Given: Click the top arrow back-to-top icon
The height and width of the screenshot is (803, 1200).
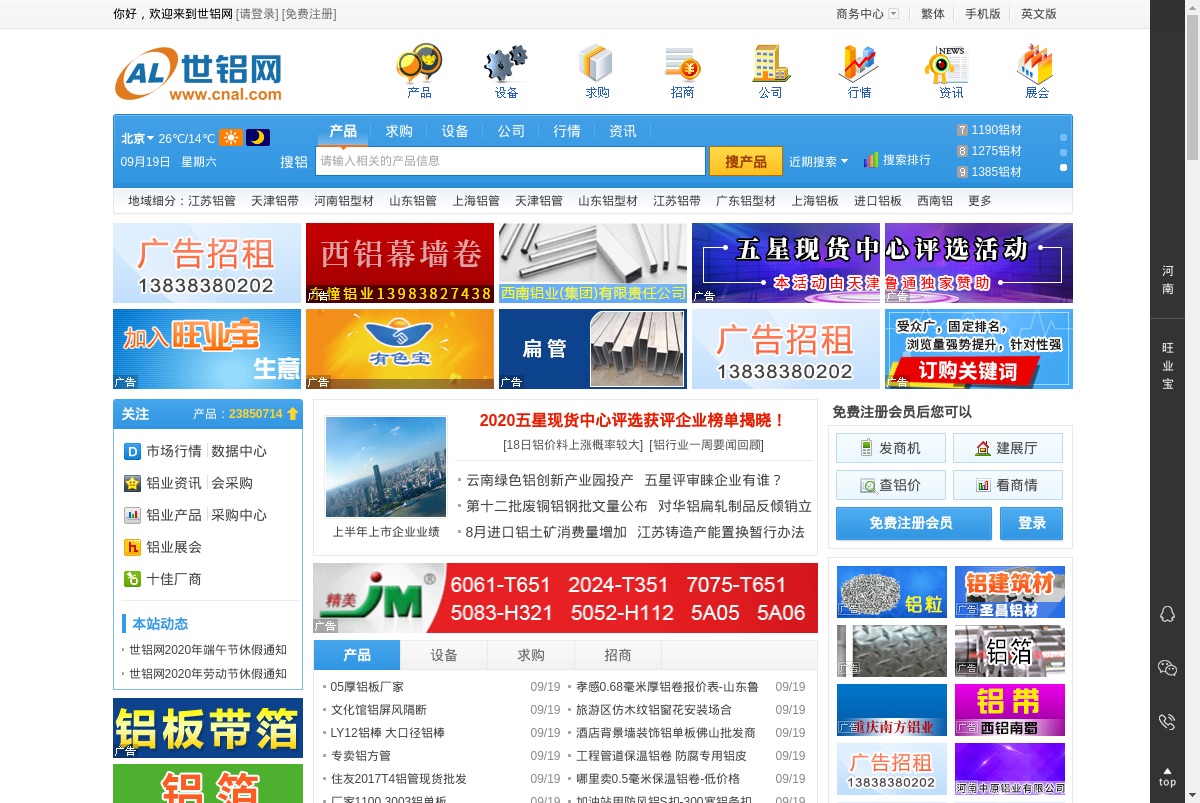Looking at the screenshot, I should click(1167, 776).
